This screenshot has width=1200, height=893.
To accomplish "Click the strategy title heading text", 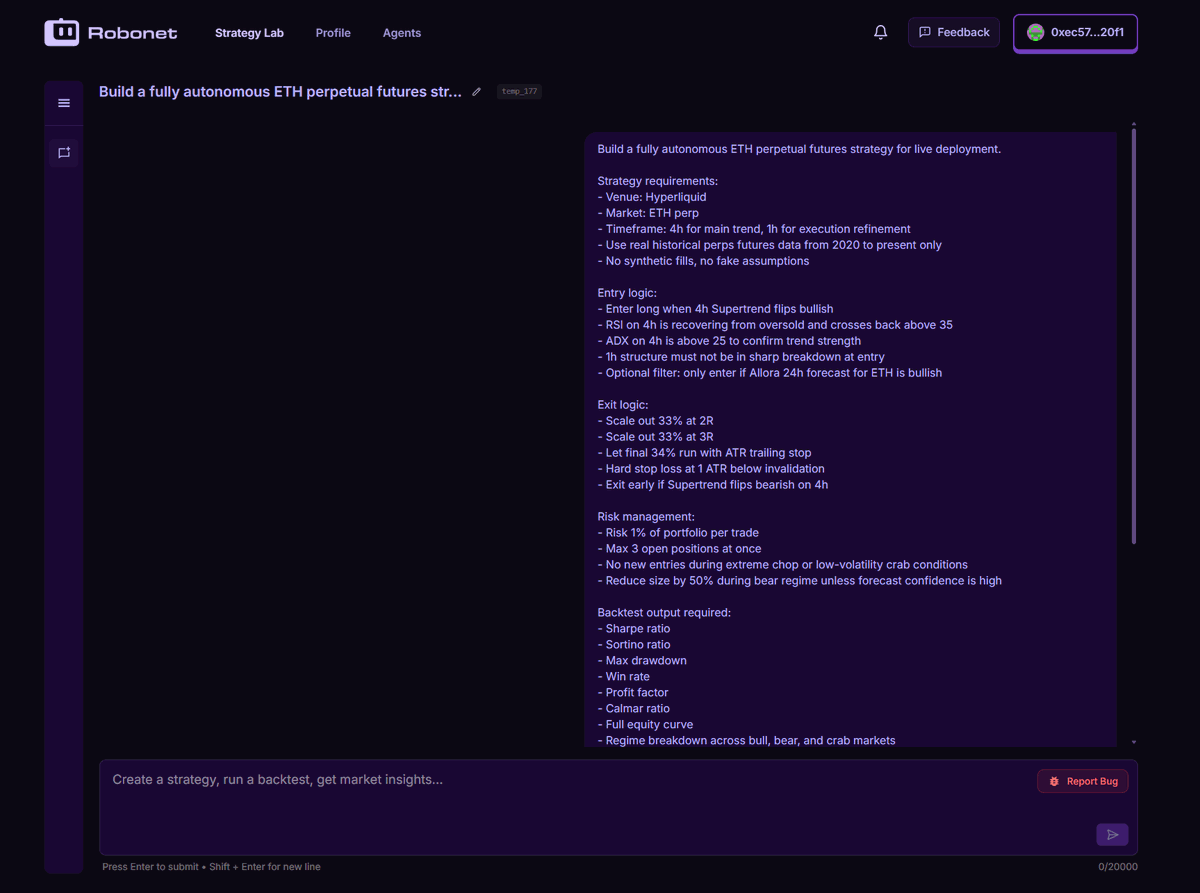I will (x=280, y=92).
